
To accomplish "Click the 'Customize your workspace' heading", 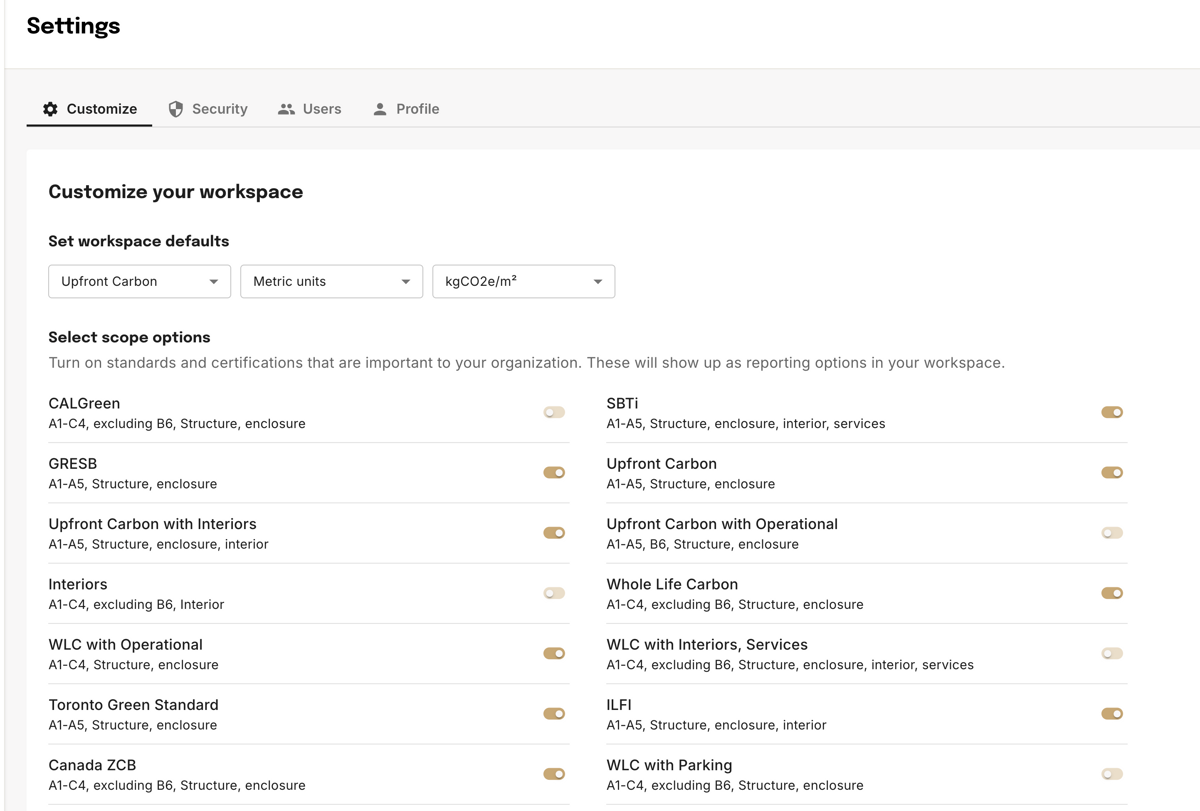I will (176, 192).
